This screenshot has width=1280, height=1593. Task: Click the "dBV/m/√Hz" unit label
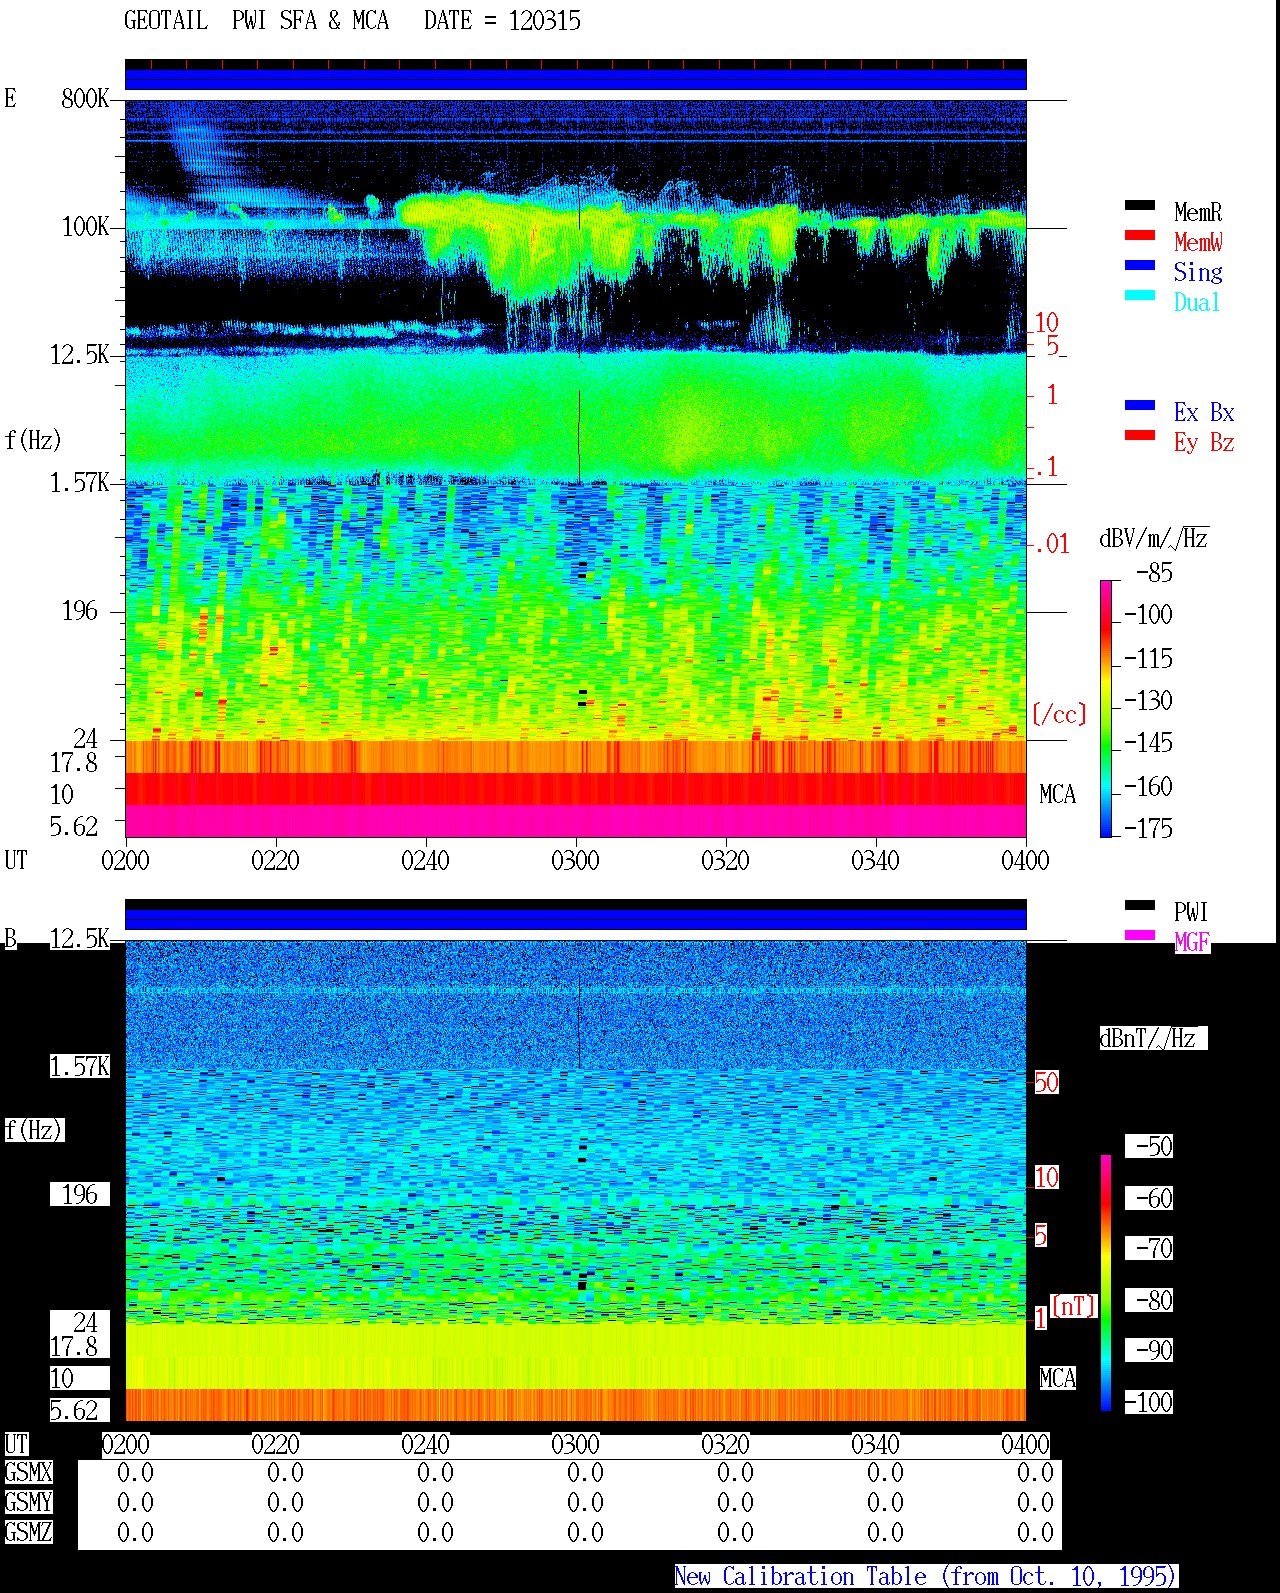[x=1154, y=538]
